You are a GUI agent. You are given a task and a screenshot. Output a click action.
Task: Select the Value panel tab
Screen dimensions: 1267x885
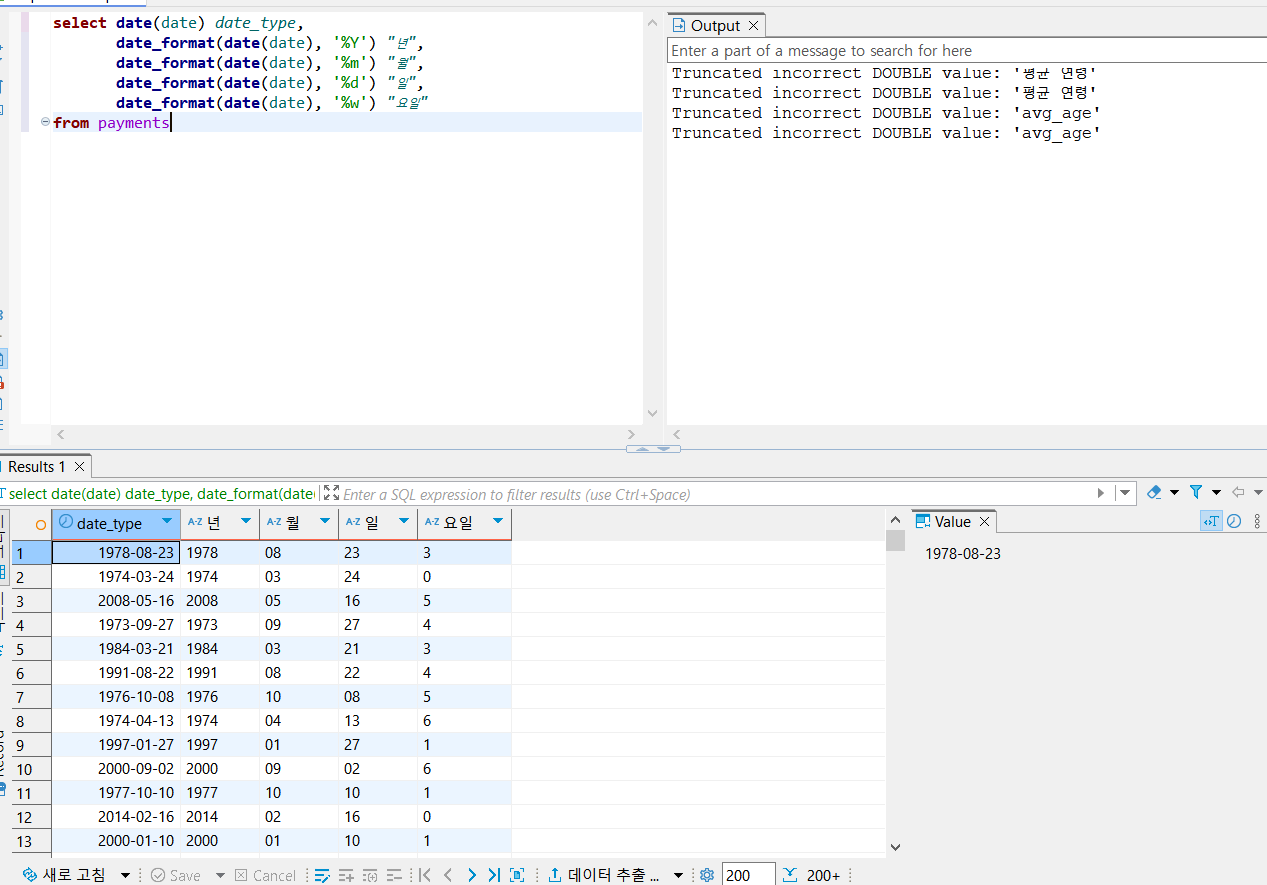coord(952,521)
